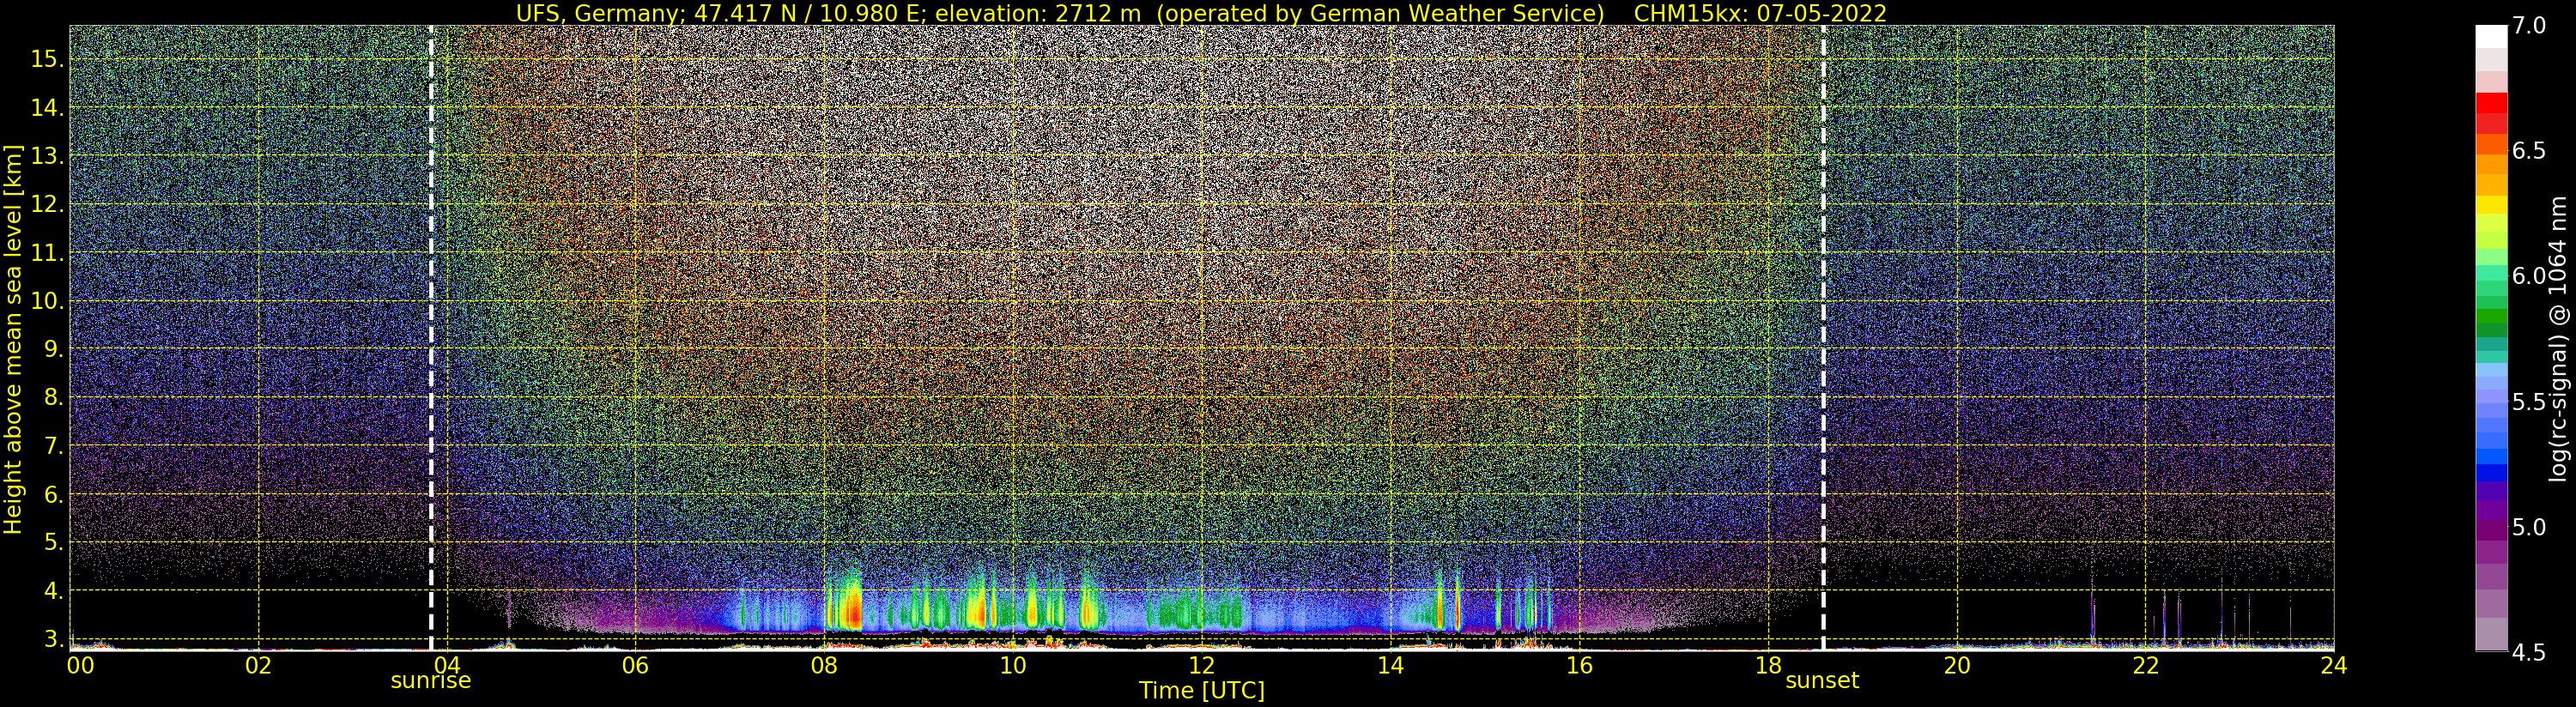This screenshot has width=2576, height=707.
Task: Click height tick label 13.
Action: click(x=47, y=156)
